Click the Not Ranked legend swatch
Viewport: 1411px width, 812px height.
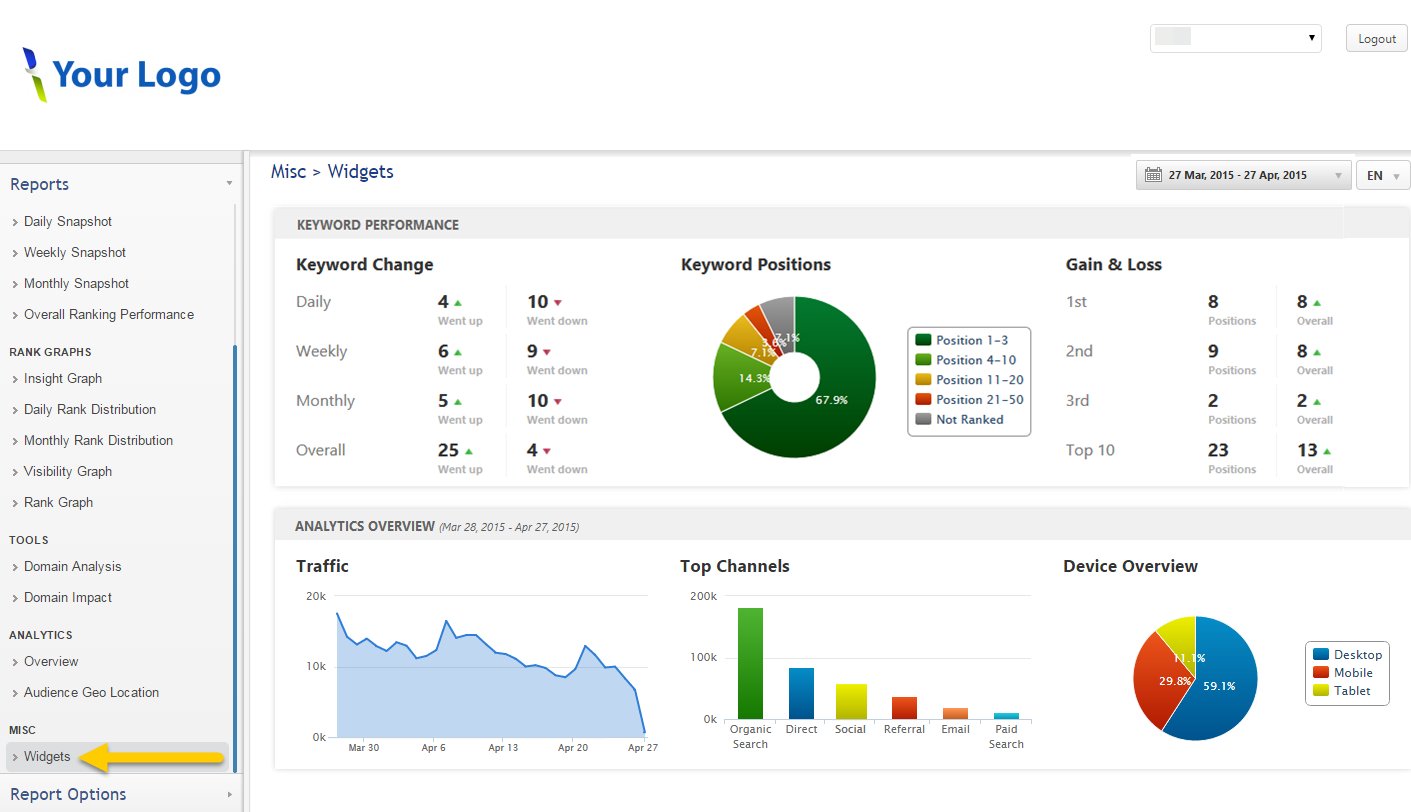click(x=923, y=420)
